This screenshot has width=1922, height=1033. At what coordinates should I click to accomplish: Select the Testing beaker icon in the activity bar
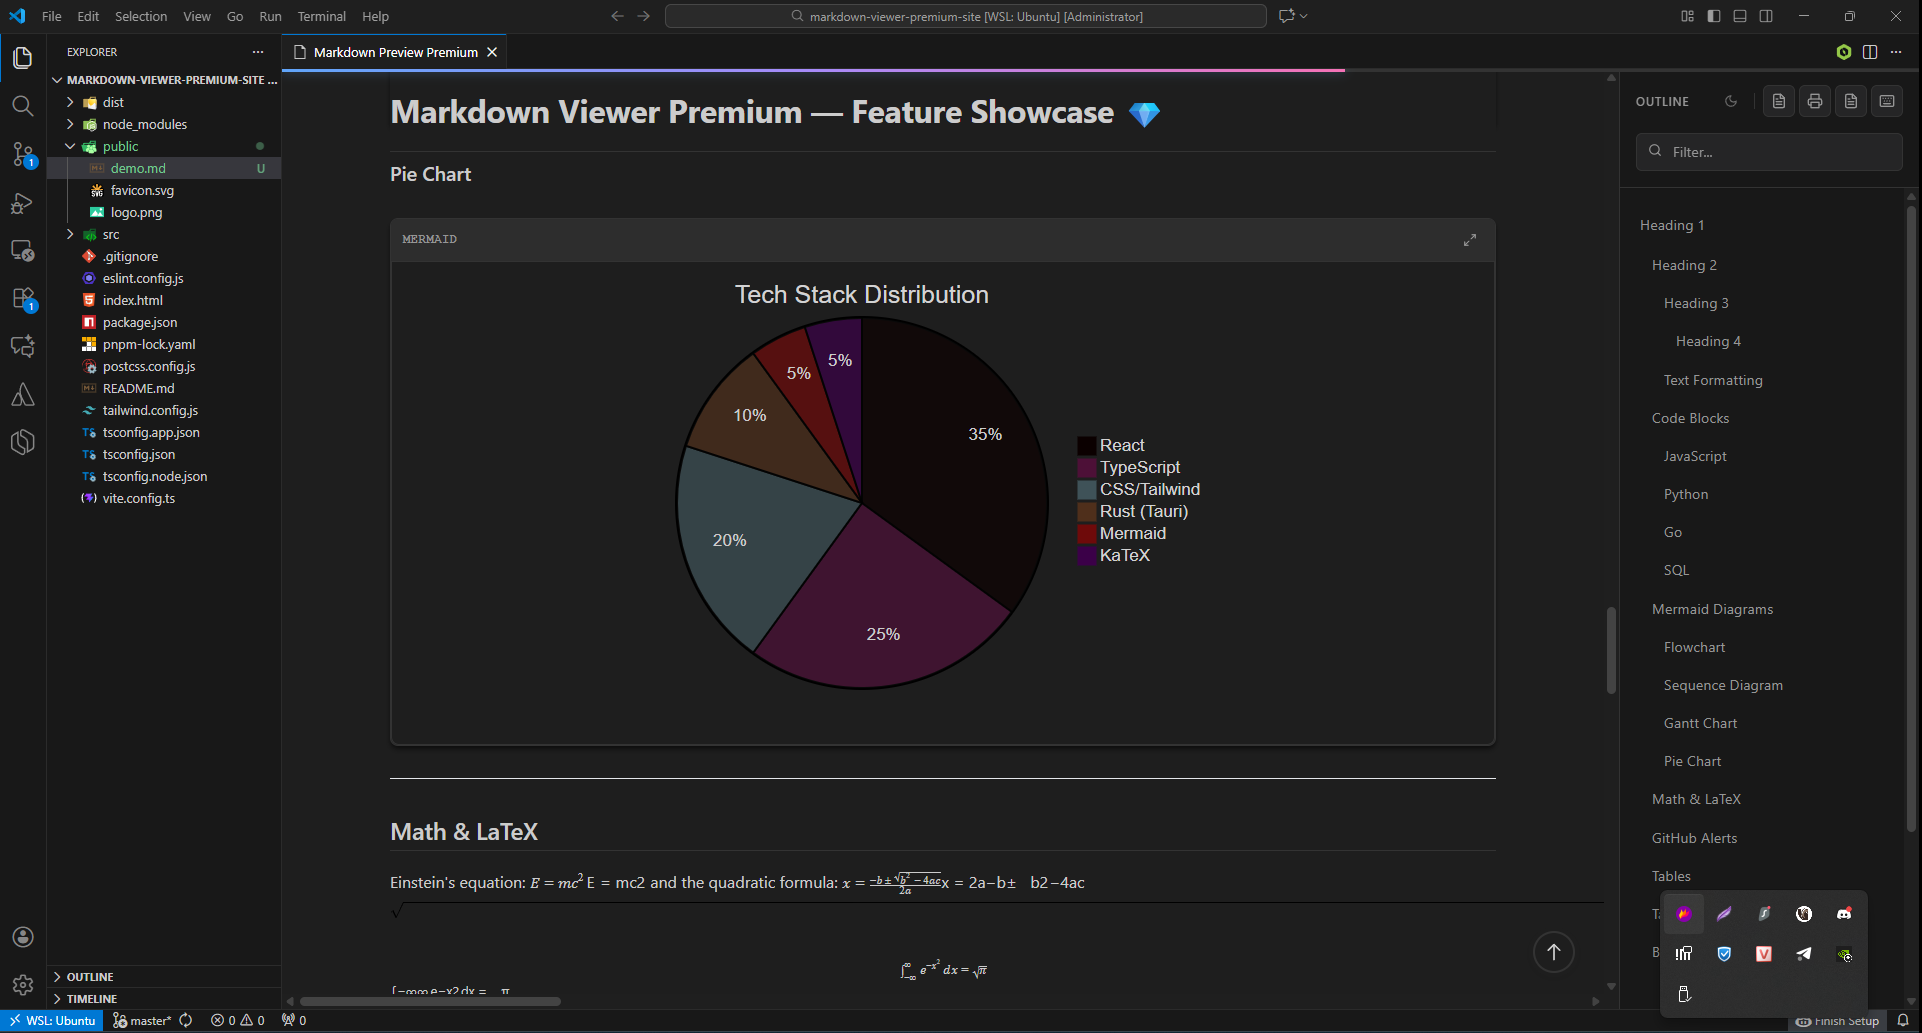pyautogui.click(x=22, y=394)
